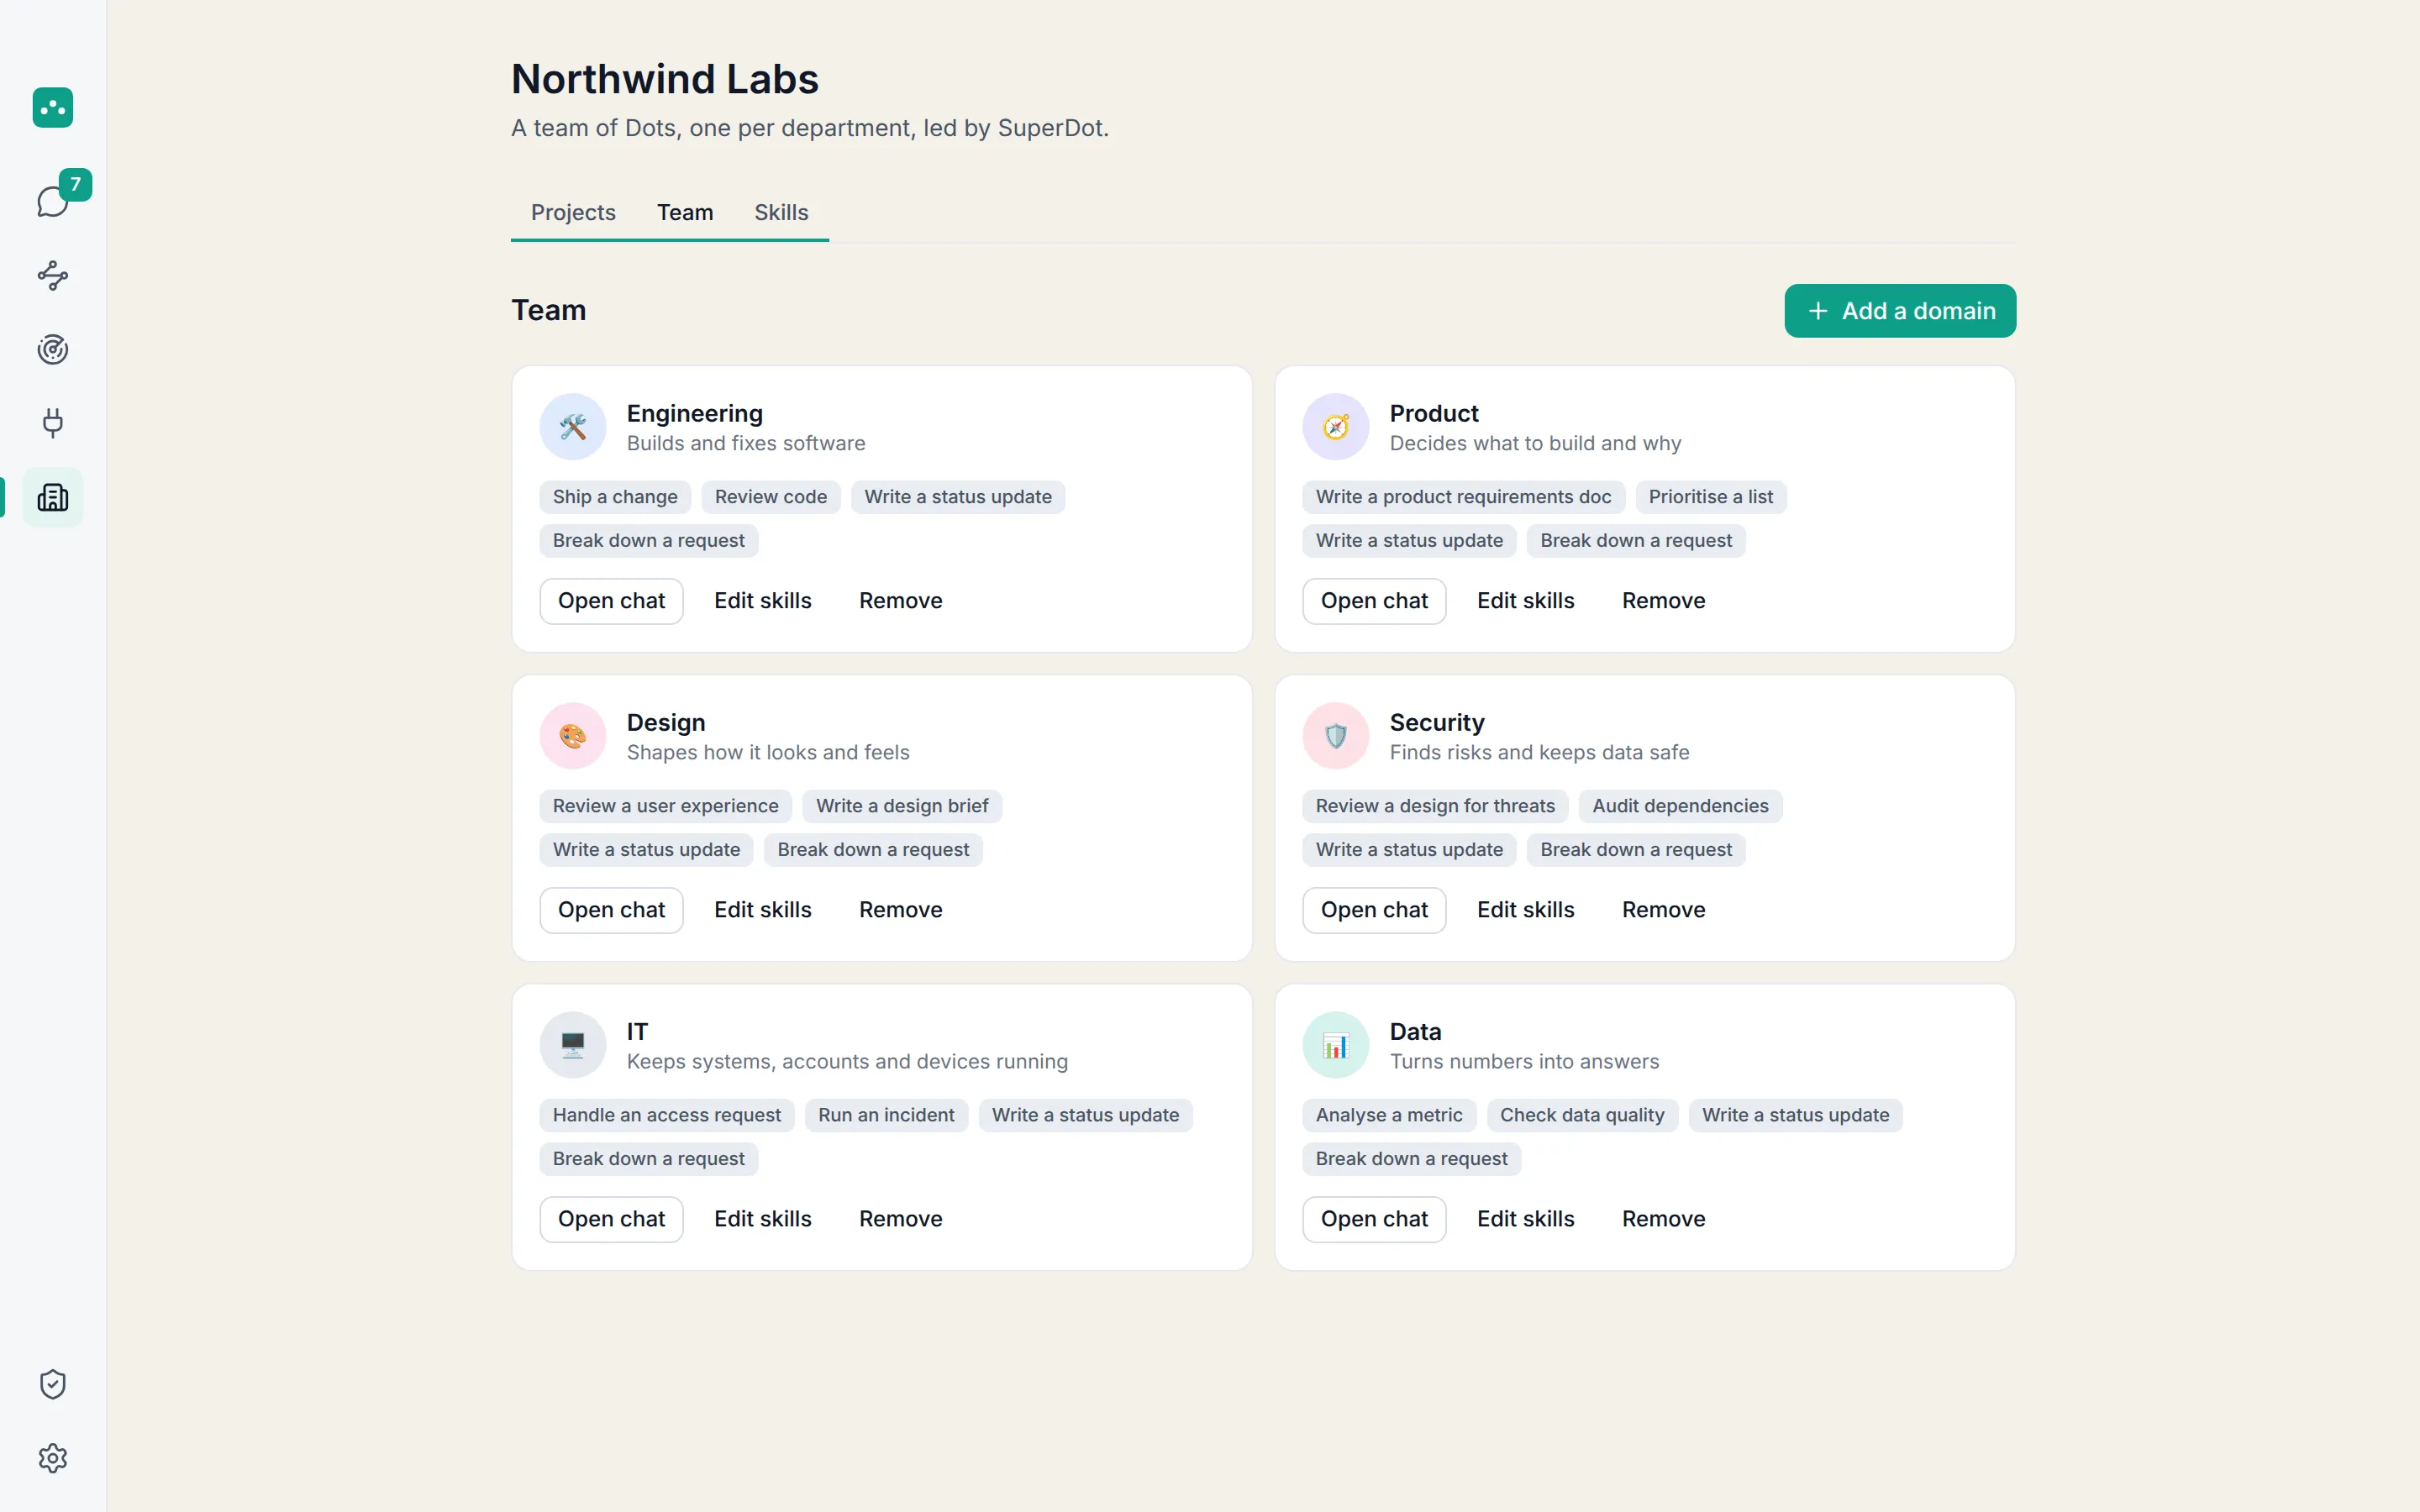Open the goals target icon in sidebar
The image size is (2420, 1512).
53,349
